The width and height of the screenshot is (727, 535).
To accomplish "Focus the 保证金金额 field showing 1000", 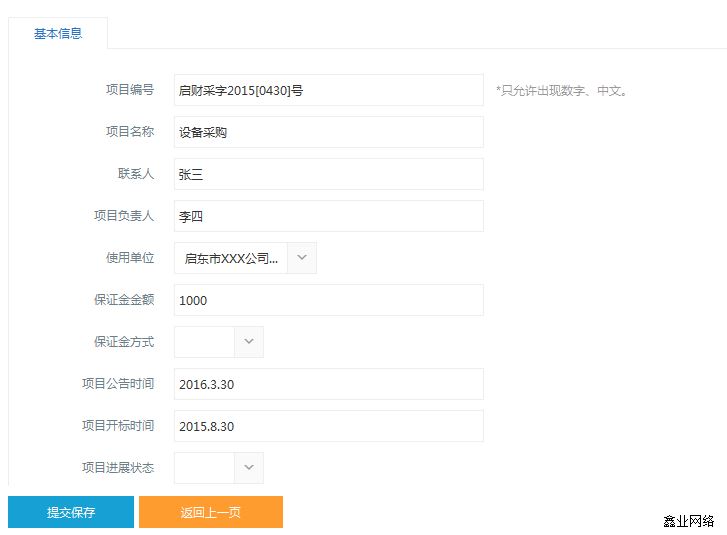I will point(328,300).
